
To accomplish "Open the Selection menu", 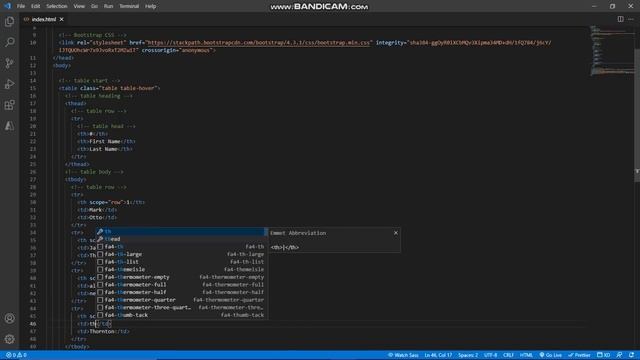I will pyautogui.click(x=57, y=6).
